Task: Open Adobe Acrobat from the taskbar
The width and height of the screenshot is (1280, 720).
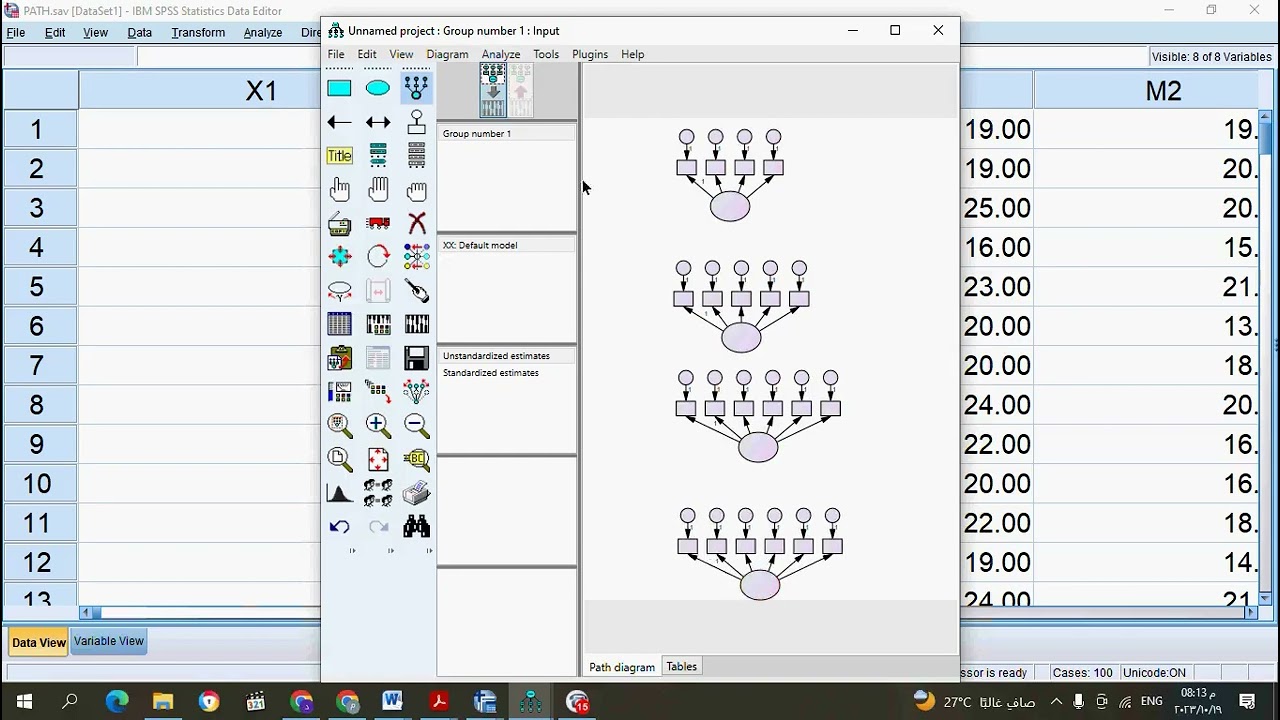Action: [438, 701]
